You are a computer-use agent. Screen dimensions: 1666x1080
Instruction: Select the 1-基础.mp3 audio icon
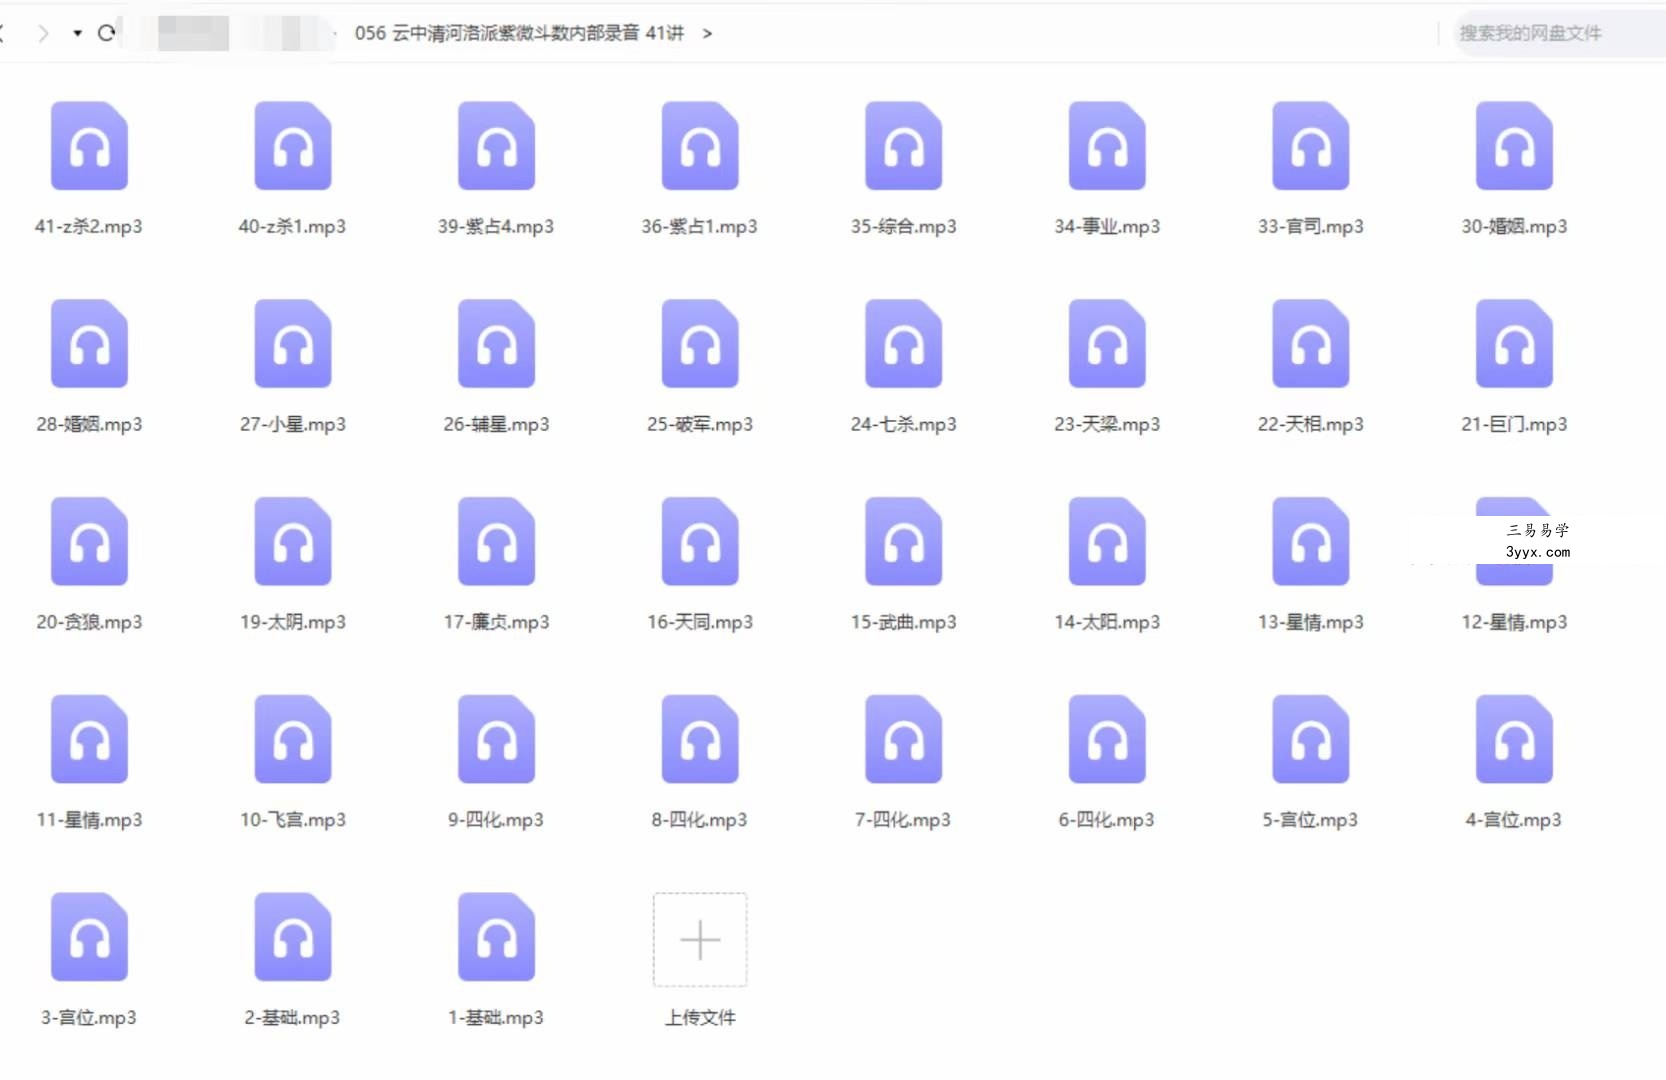pos(496,938)
